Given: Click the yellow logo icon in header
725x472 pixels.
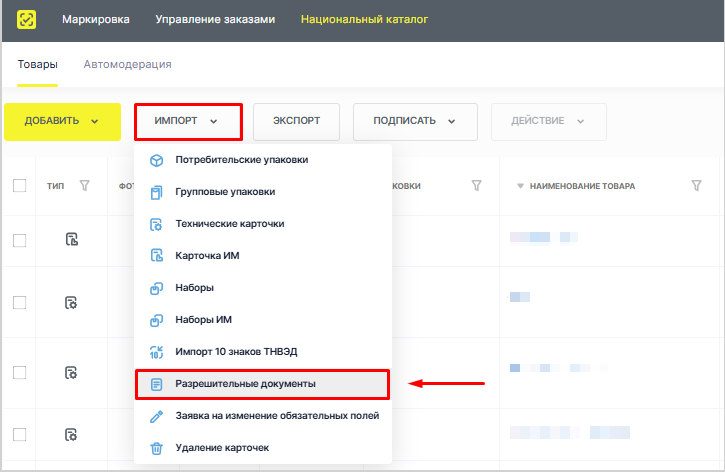Looking at the screenshot, I should tap(26, 19).
